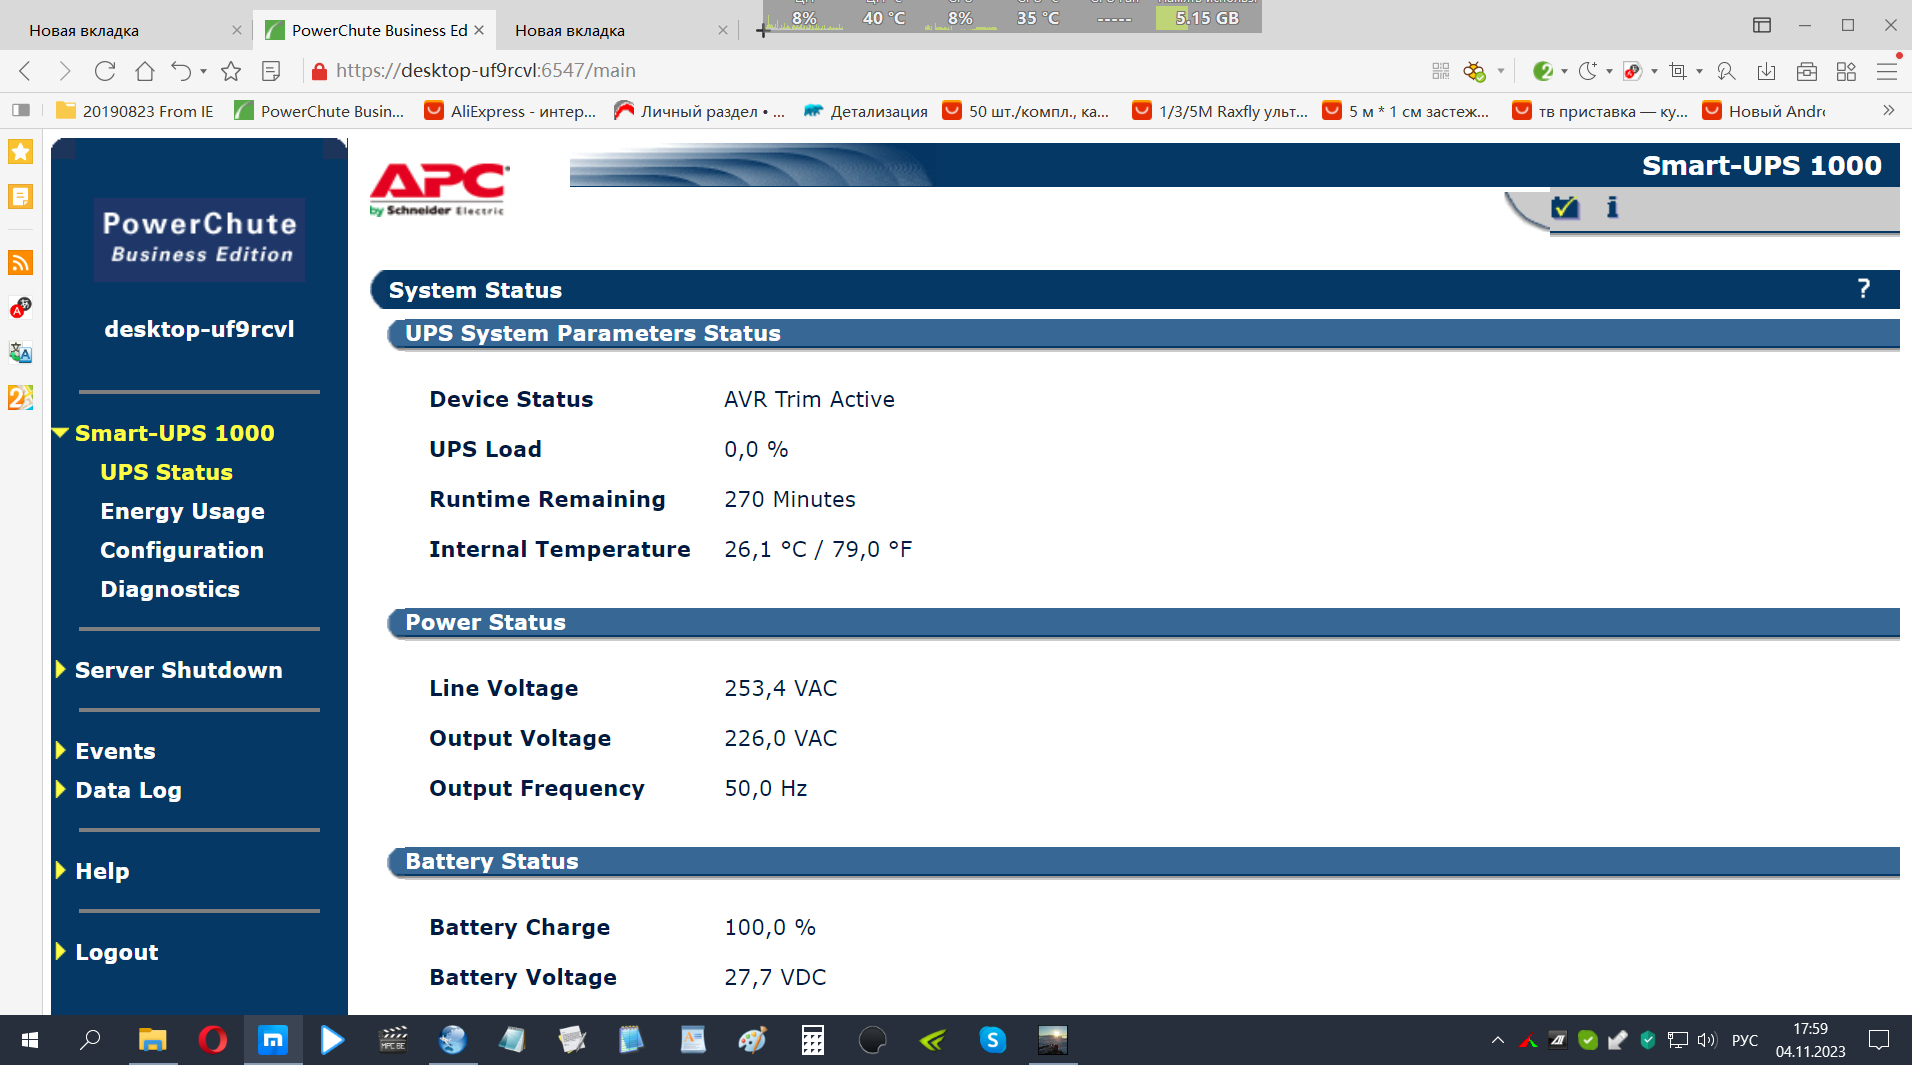Open the extensions grid icon
The height and width of the screenshot is (1065, 1912).
(1846, 71)
